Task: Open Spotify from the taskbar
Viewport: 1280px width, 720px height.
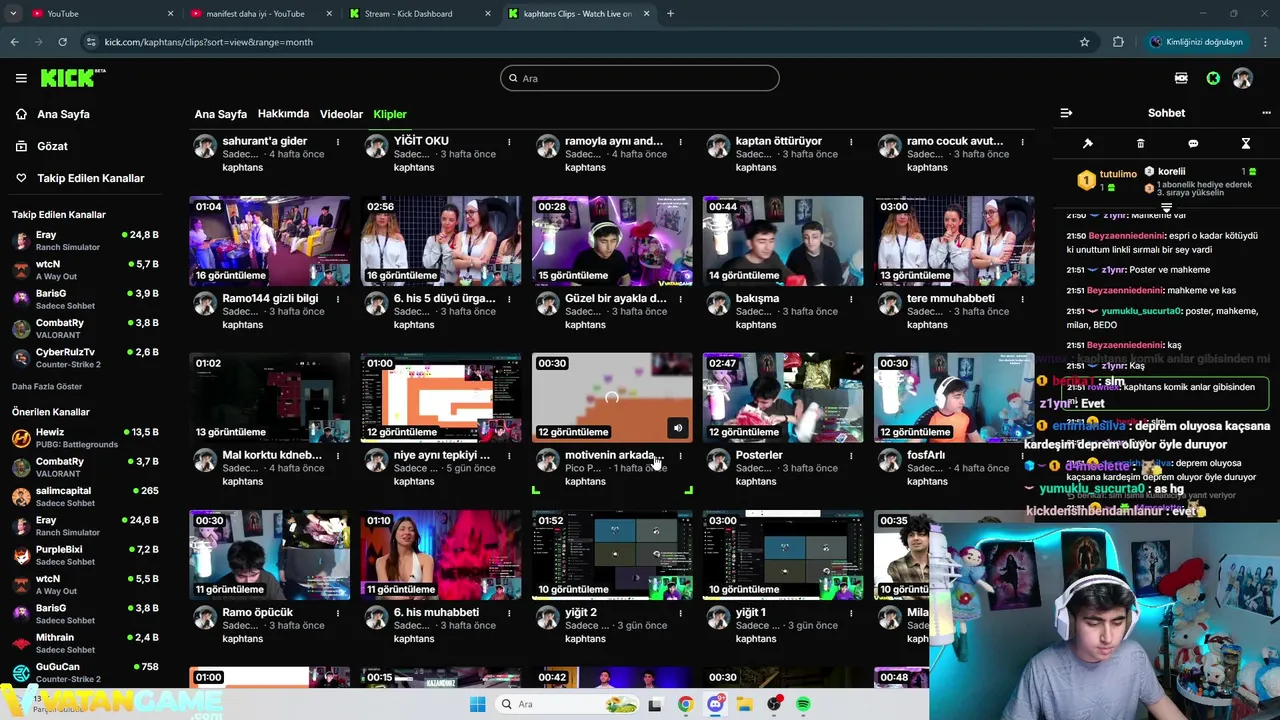Action: click(x=803, y=704)
